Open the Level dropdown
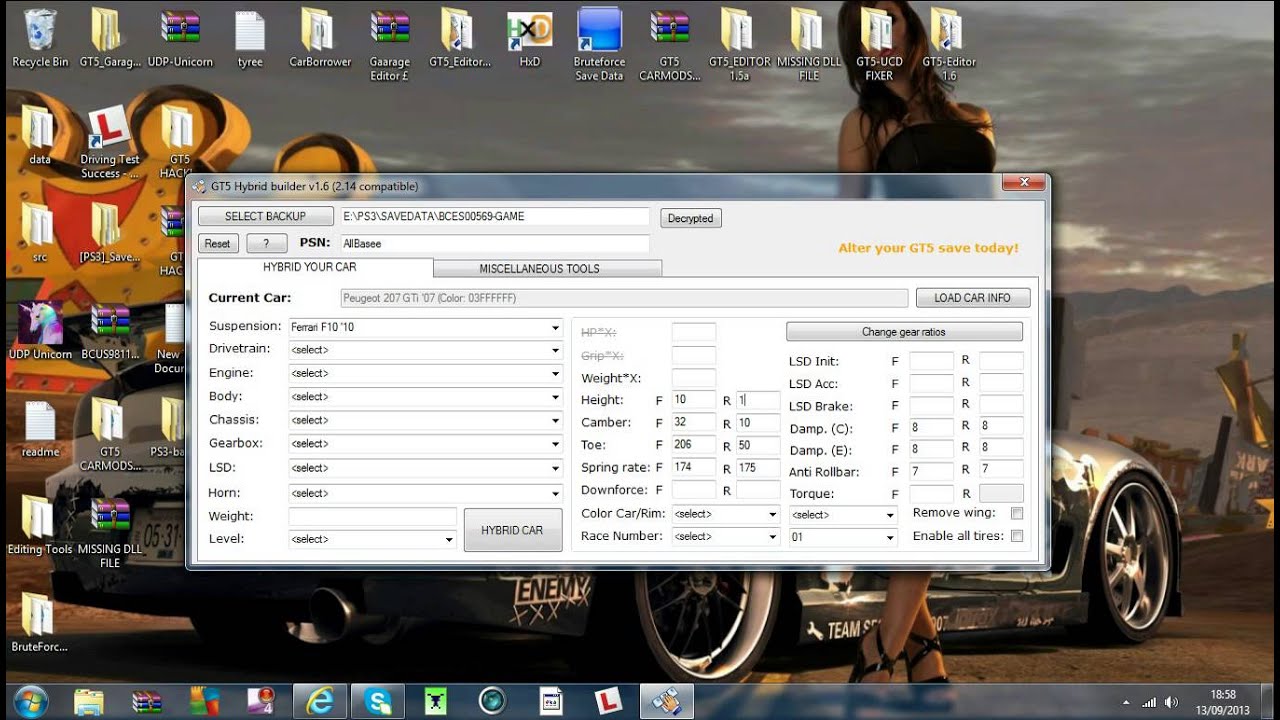This screenshot has width=1280, height=720. tap(372, 539)
